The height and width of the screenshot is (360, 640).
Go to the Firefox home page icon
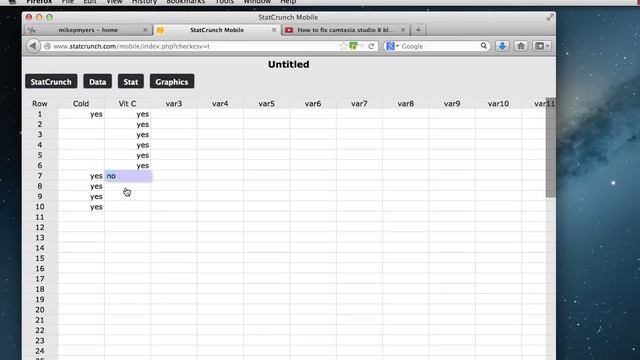[520, 46]
